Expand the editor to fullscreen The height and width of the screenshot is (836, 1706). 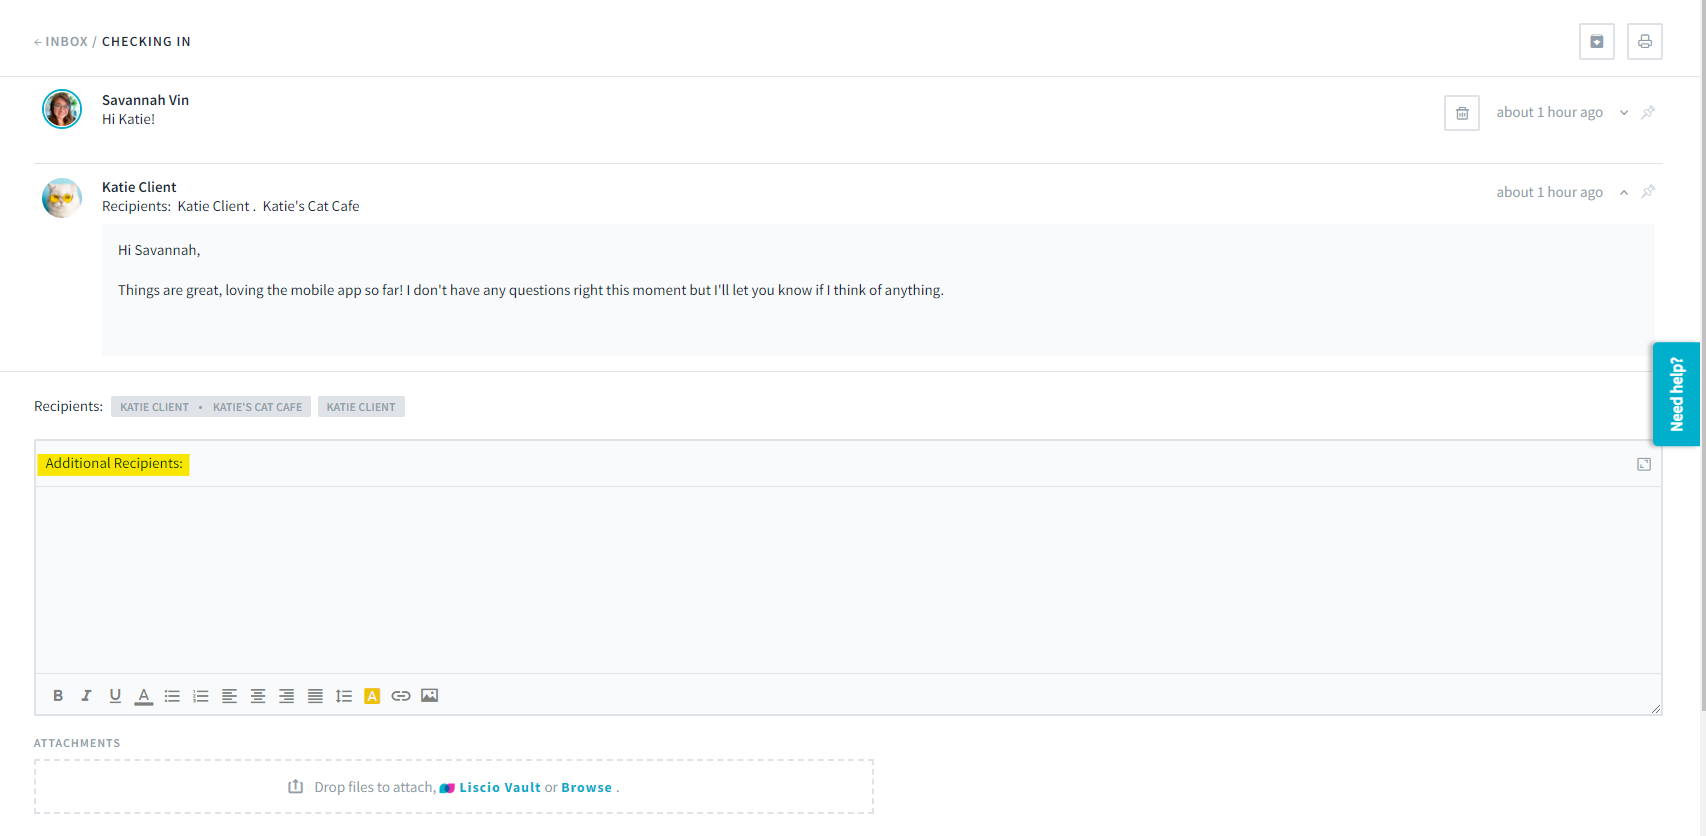pyautogui.click(x=1644, y=464)
